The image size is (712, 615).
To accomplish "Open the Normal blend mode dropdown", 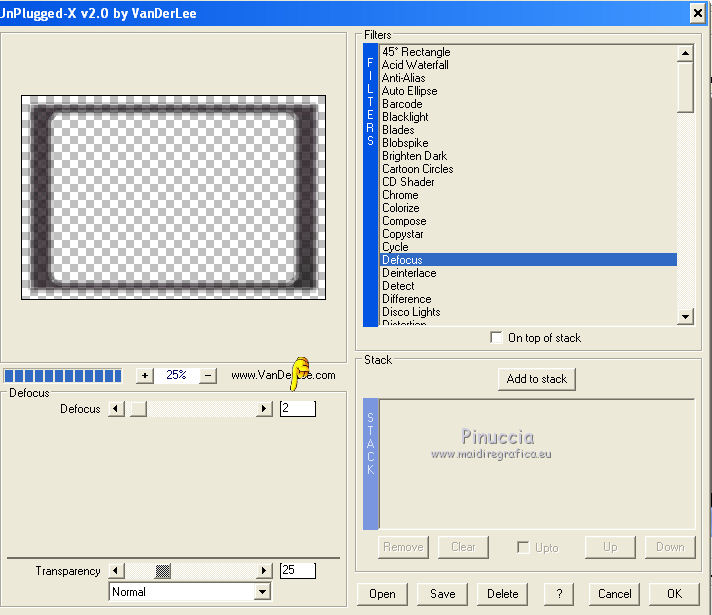I will click(x=262, y=592).
